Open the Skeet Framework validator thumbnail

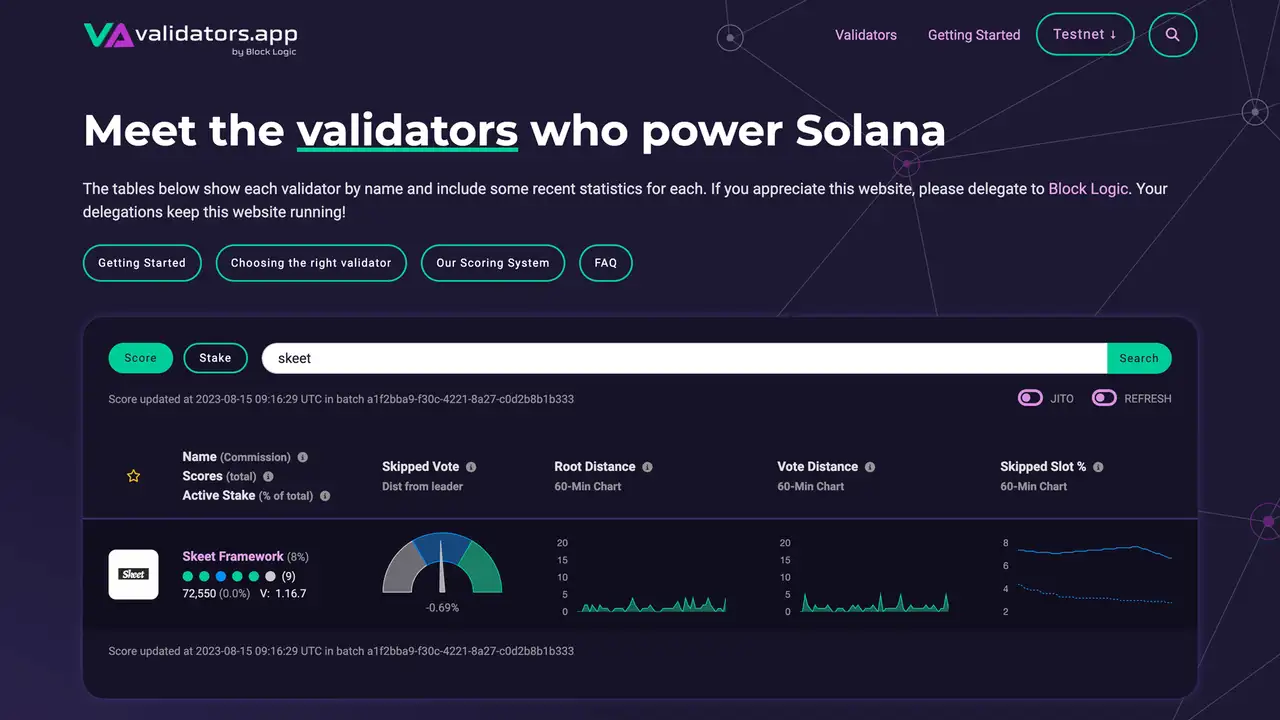click(x=133, y=575)
